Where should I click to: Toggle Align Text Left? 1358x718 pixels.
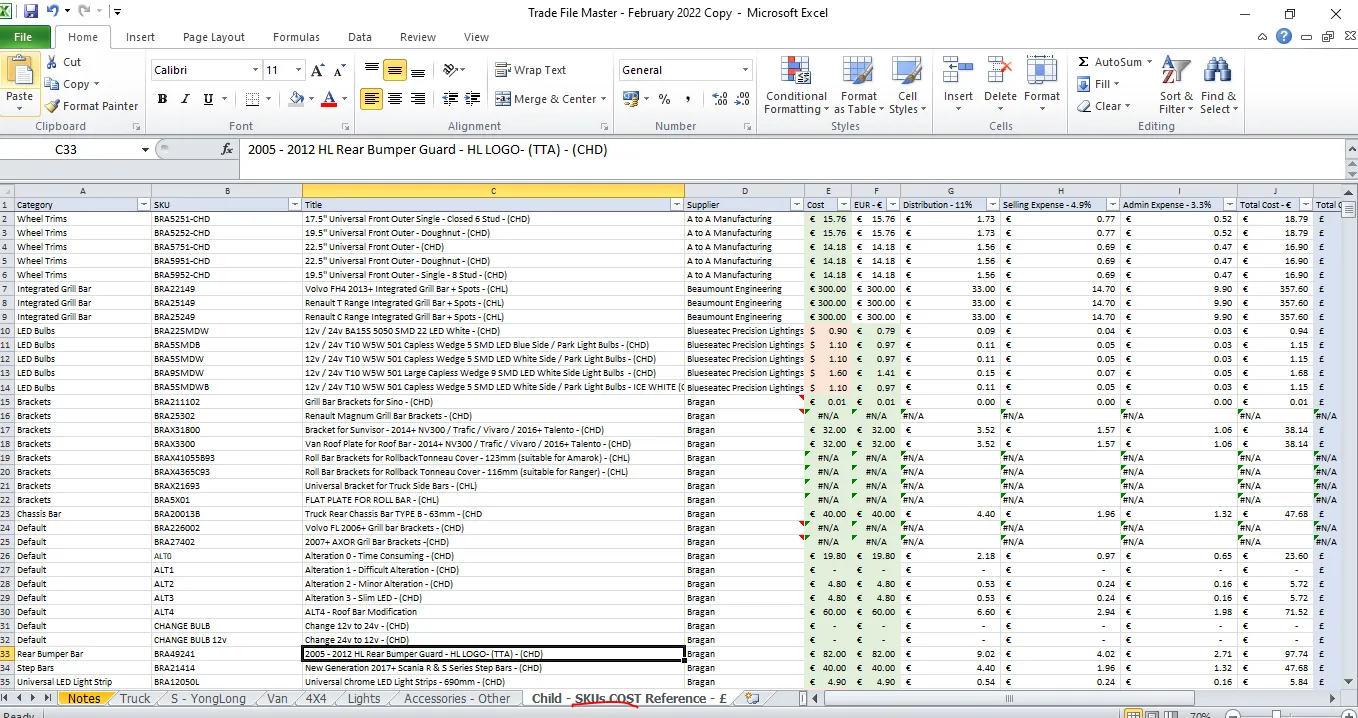coord(372,99)
